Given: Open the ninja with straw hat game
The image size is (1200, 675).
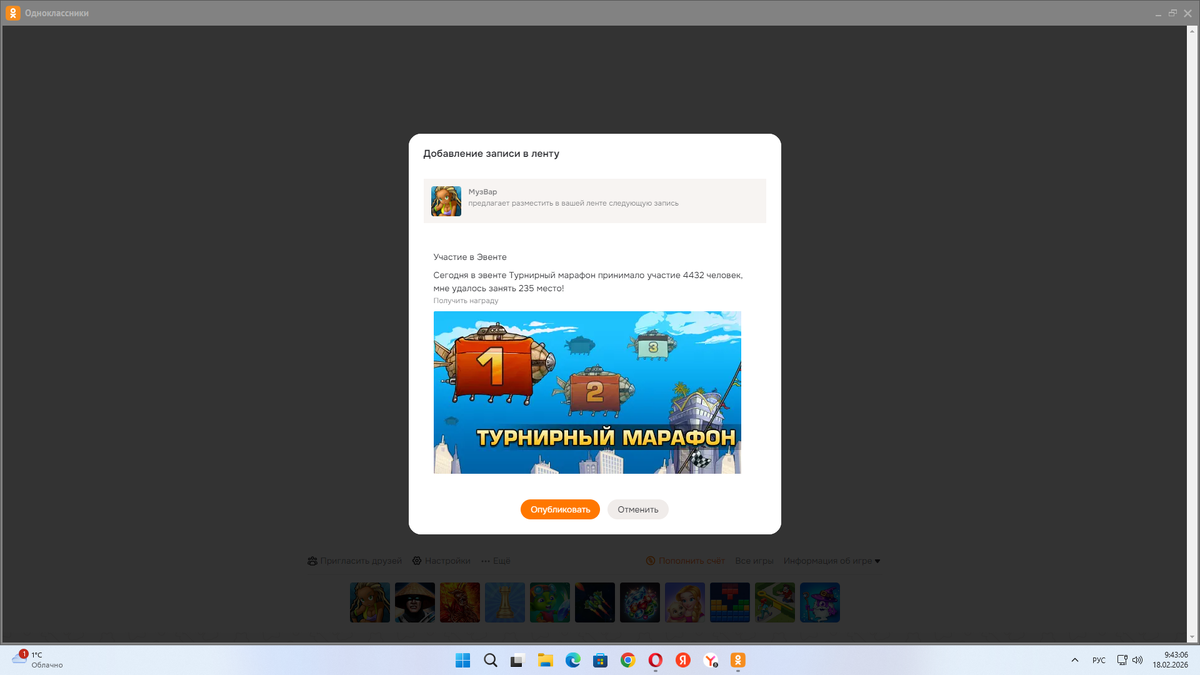Looking at the screenshot, I should 415,603.
